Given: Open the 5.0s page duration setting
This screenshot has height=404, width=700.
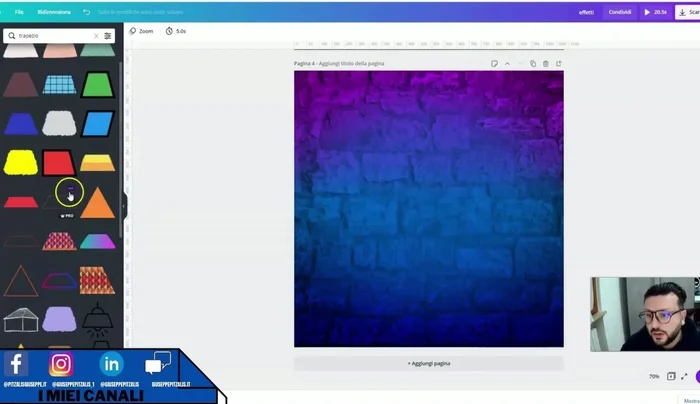Looking at the screenshot, I should pos(176,31).
